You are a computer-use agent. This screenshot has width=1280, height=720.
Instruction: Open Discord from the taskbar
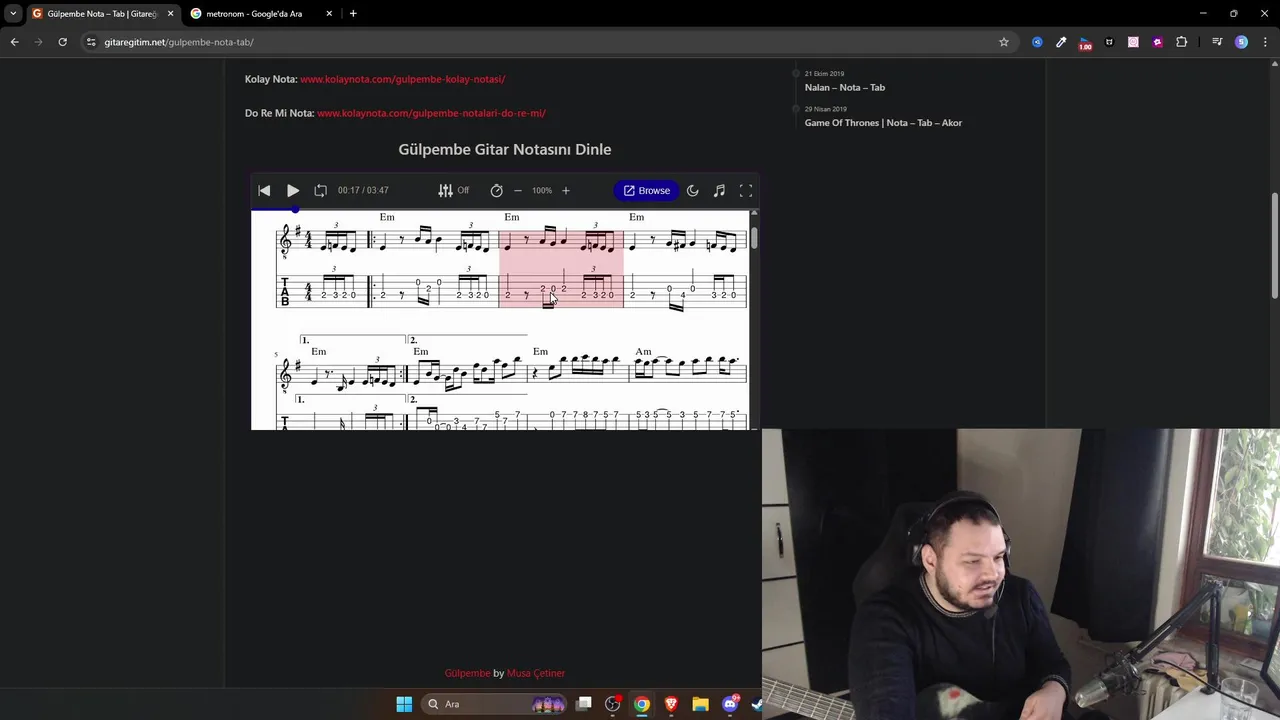(x=729, y=704)
